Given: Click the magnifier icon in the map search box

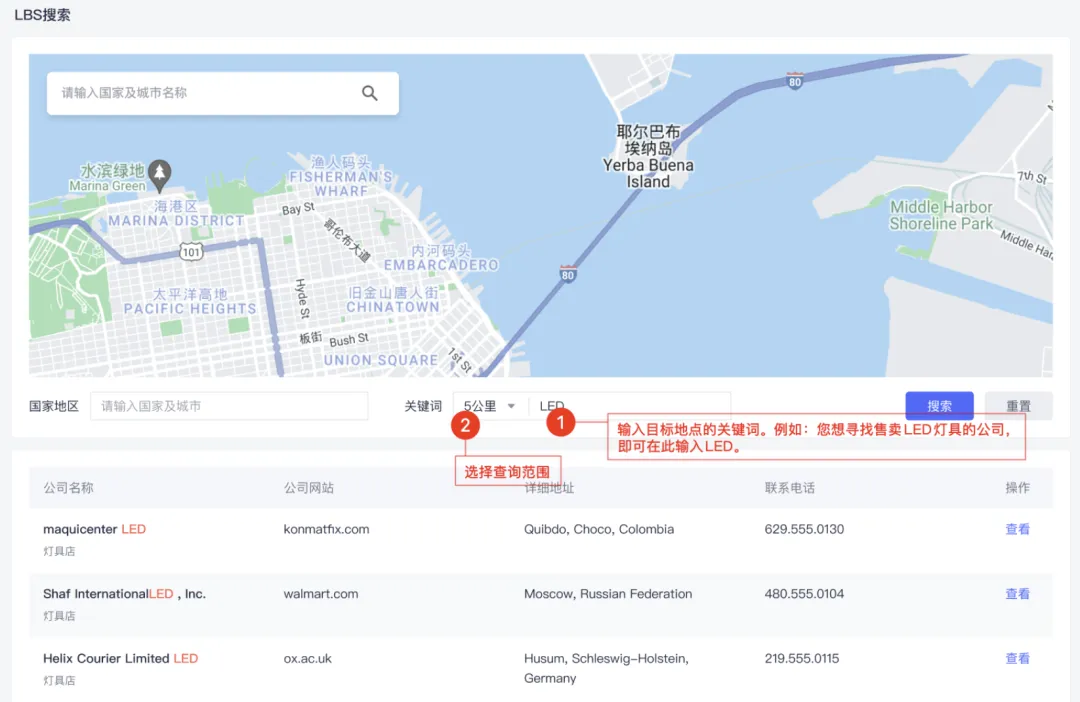Looking at the screenshot, I should tap(369, 93).
